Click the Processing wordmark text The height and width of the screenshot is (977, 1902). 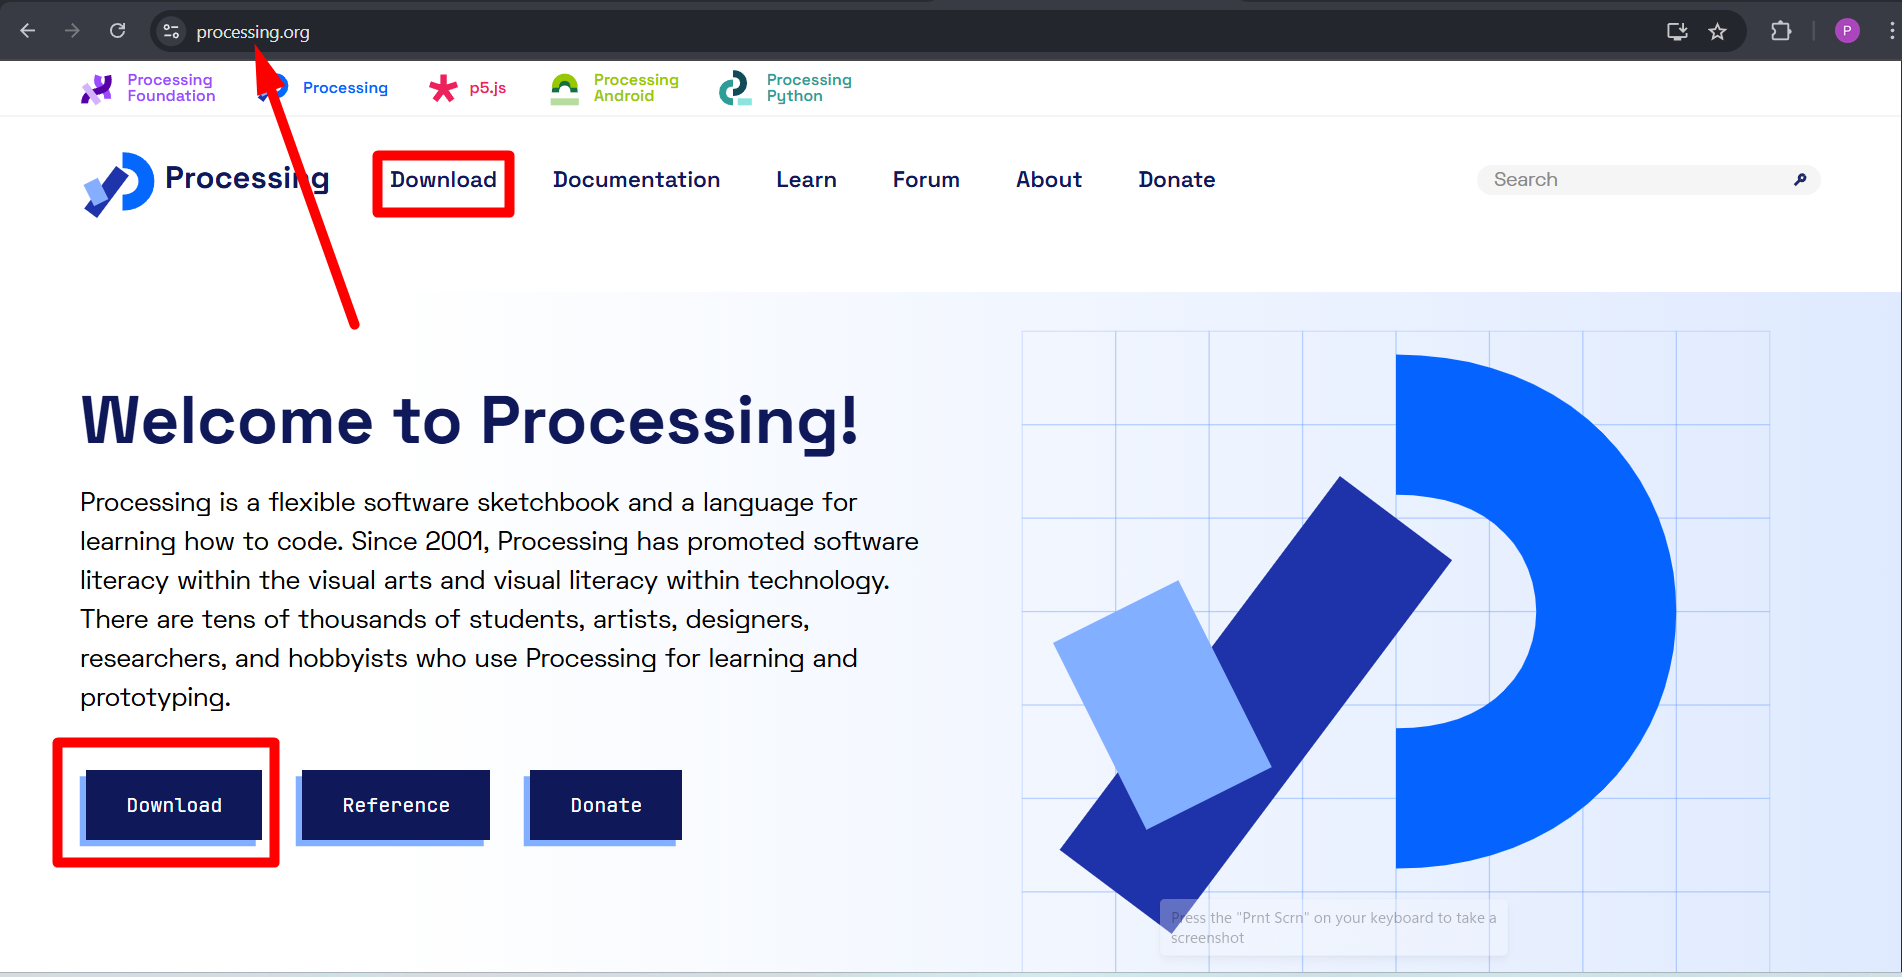[x=247, y=179]
